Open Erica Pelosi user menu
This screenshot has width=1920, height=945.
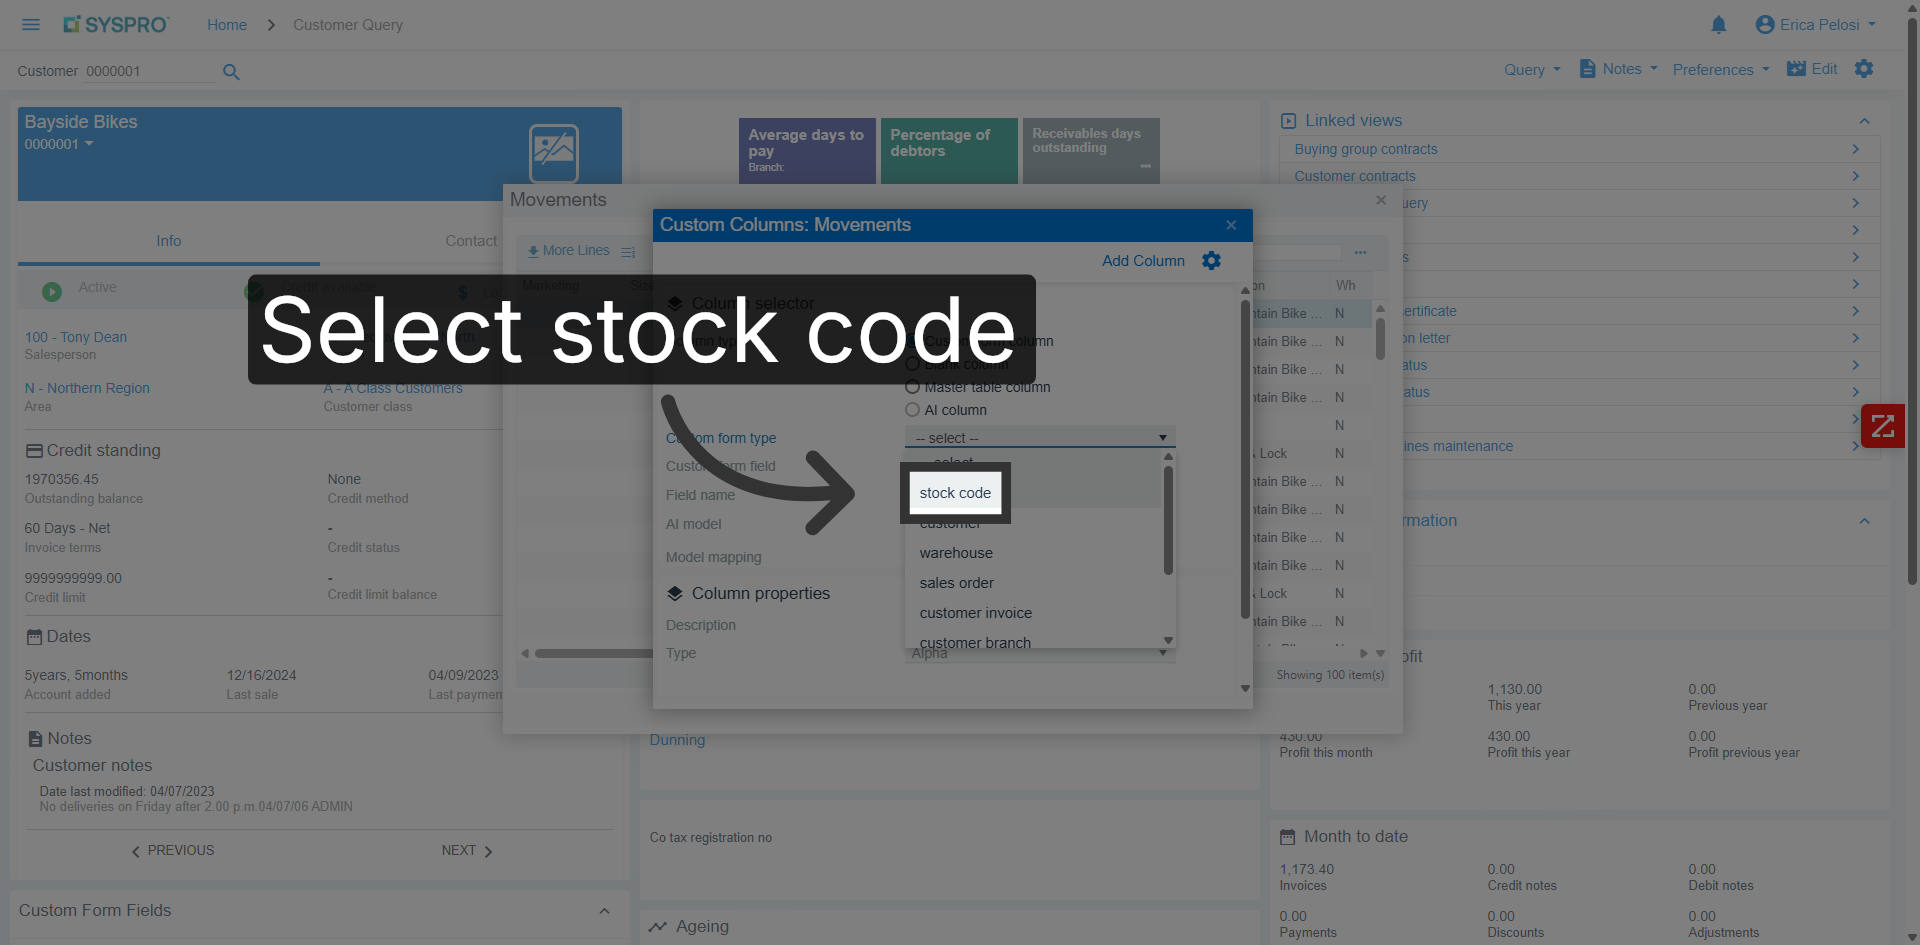coord(1816,25)
